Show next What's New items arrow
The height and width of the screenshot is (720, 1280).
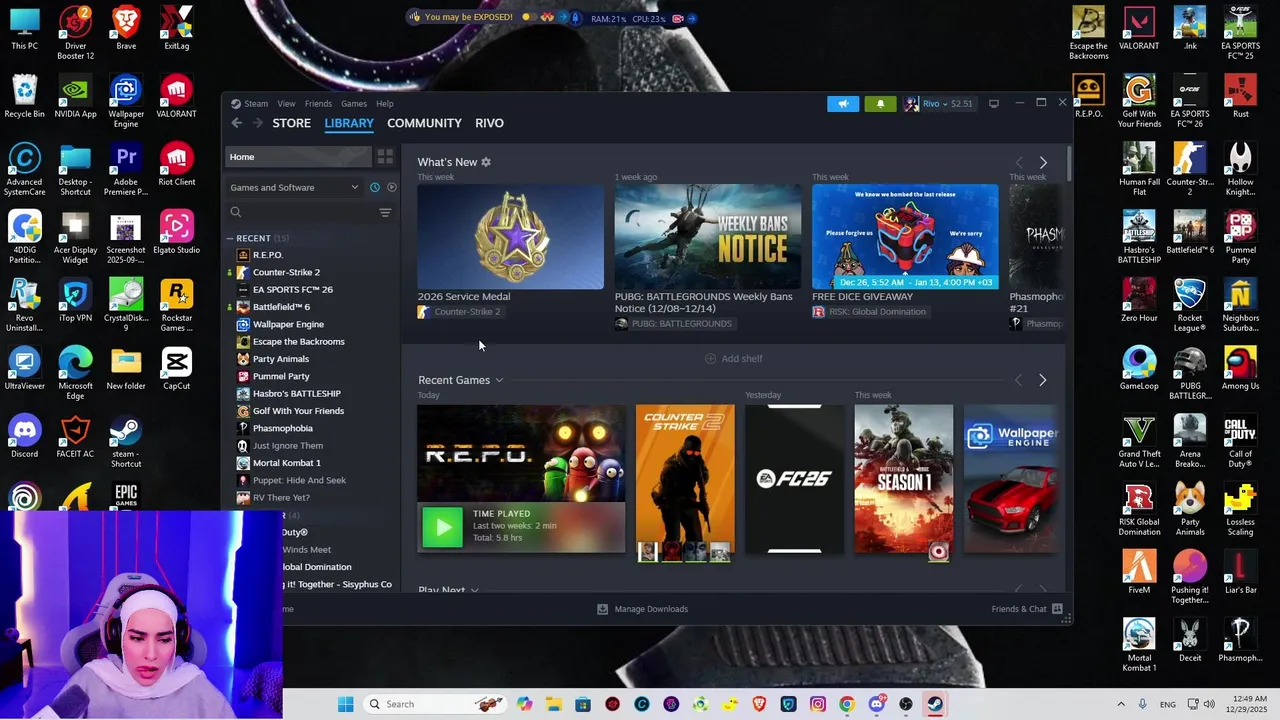pyautogui.click(x=1043, y=163)
